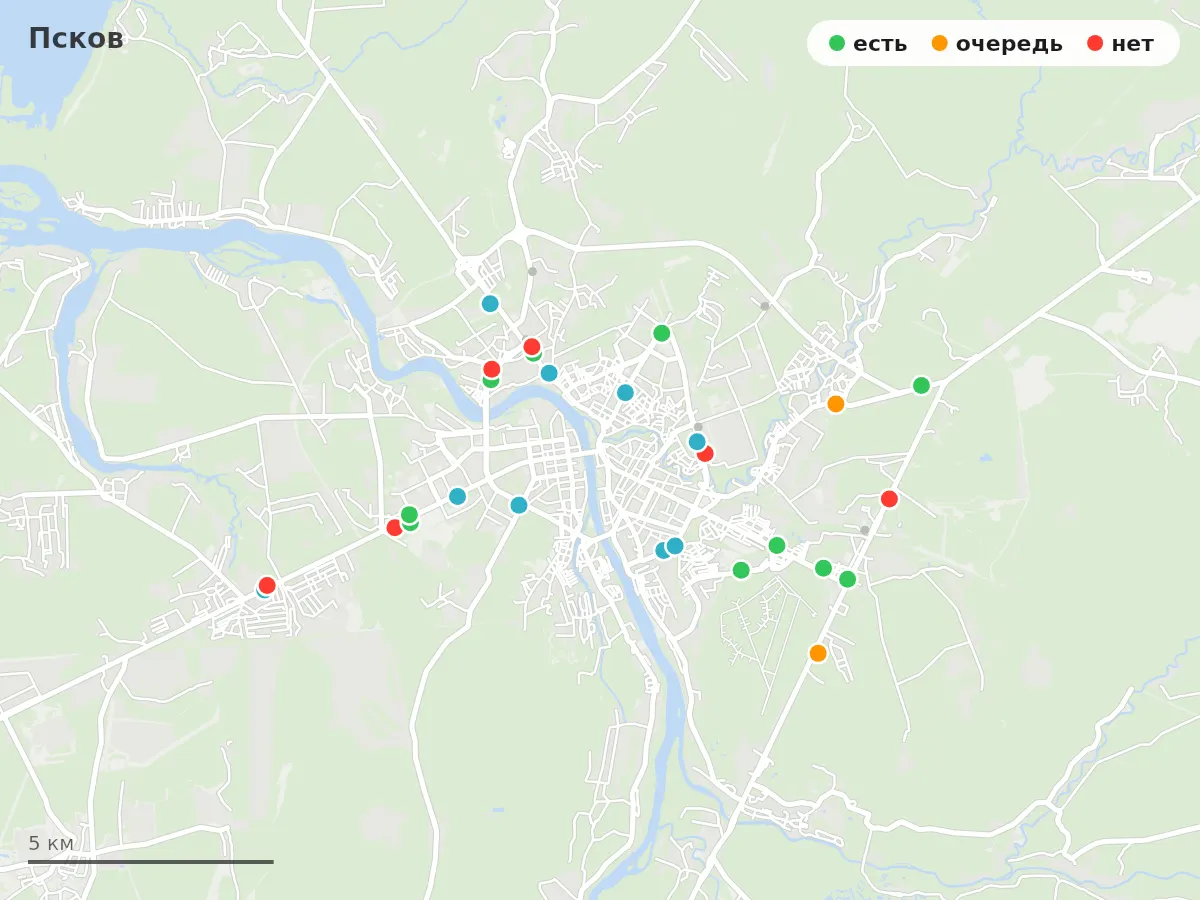Click the lone red marker on the eastern diagonal highway
The height and width of the screenshot is (900, 1200).
coord(889,498)
